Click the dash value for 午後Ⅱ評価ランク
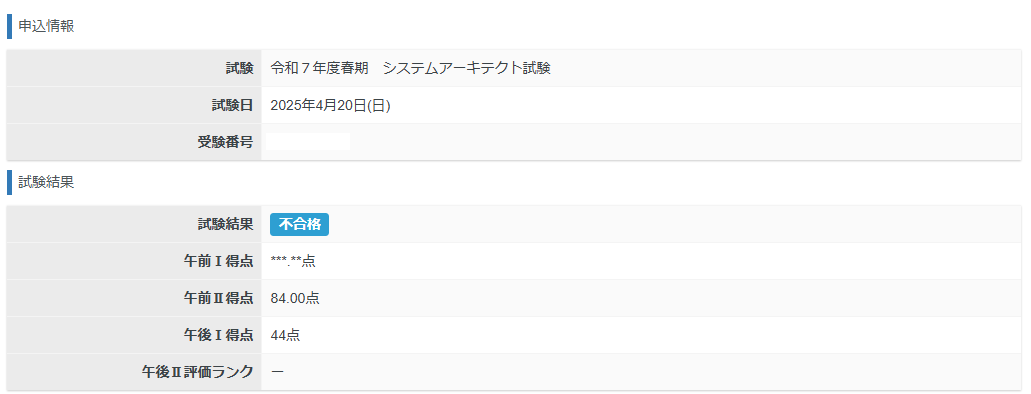Screen dimensions: 1031x394 coord(277,372)
